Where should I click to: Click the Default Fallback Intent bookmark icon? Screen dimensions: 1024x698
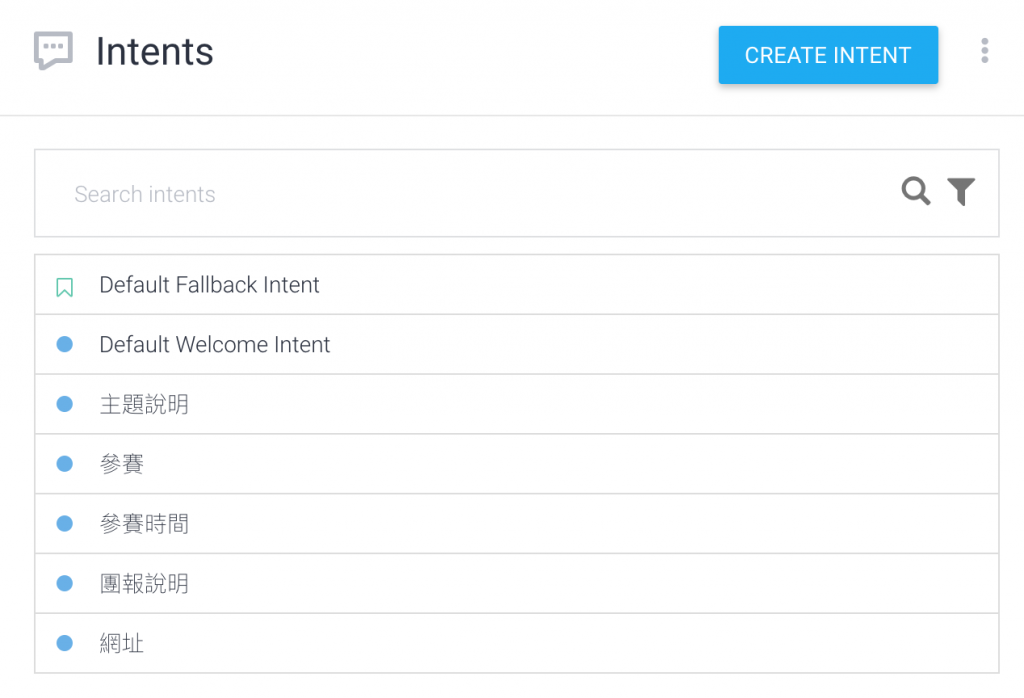pyautogui.click(x=65, y=287)
